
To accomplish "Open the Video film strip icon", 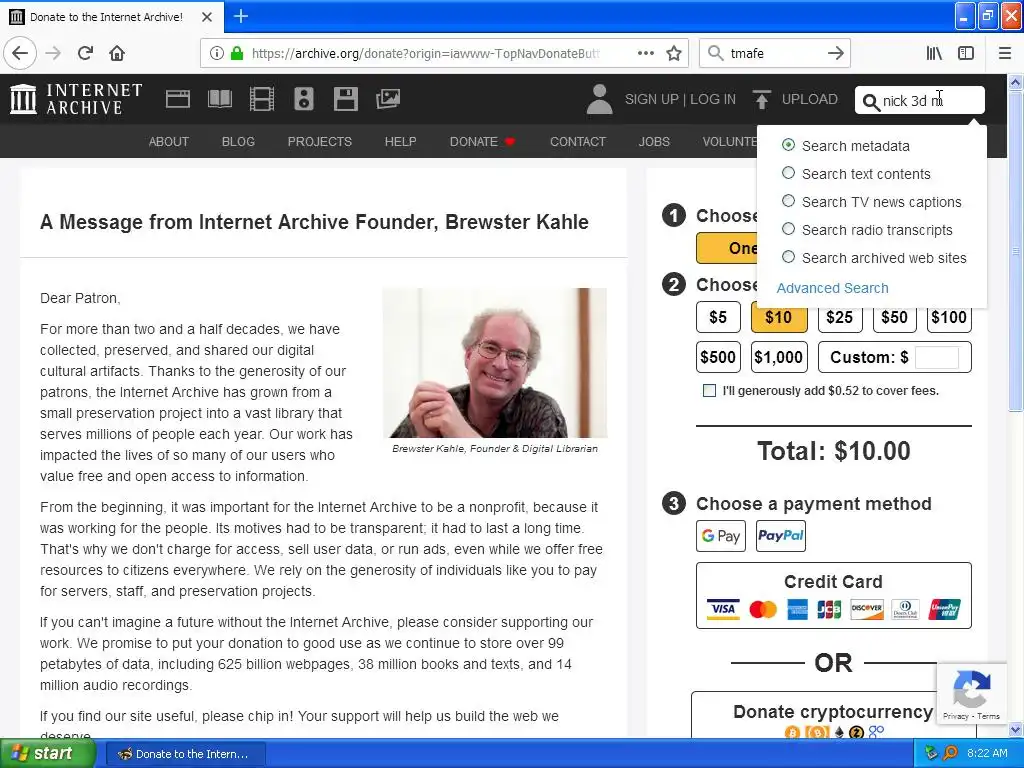I will 262,99.
